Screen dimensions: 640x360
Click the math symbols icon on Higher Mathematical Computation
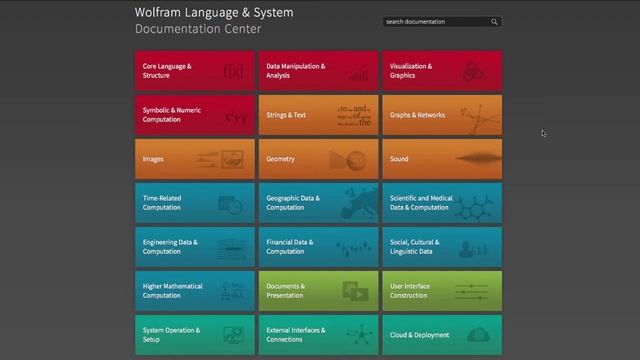click(x=233, y=291)
